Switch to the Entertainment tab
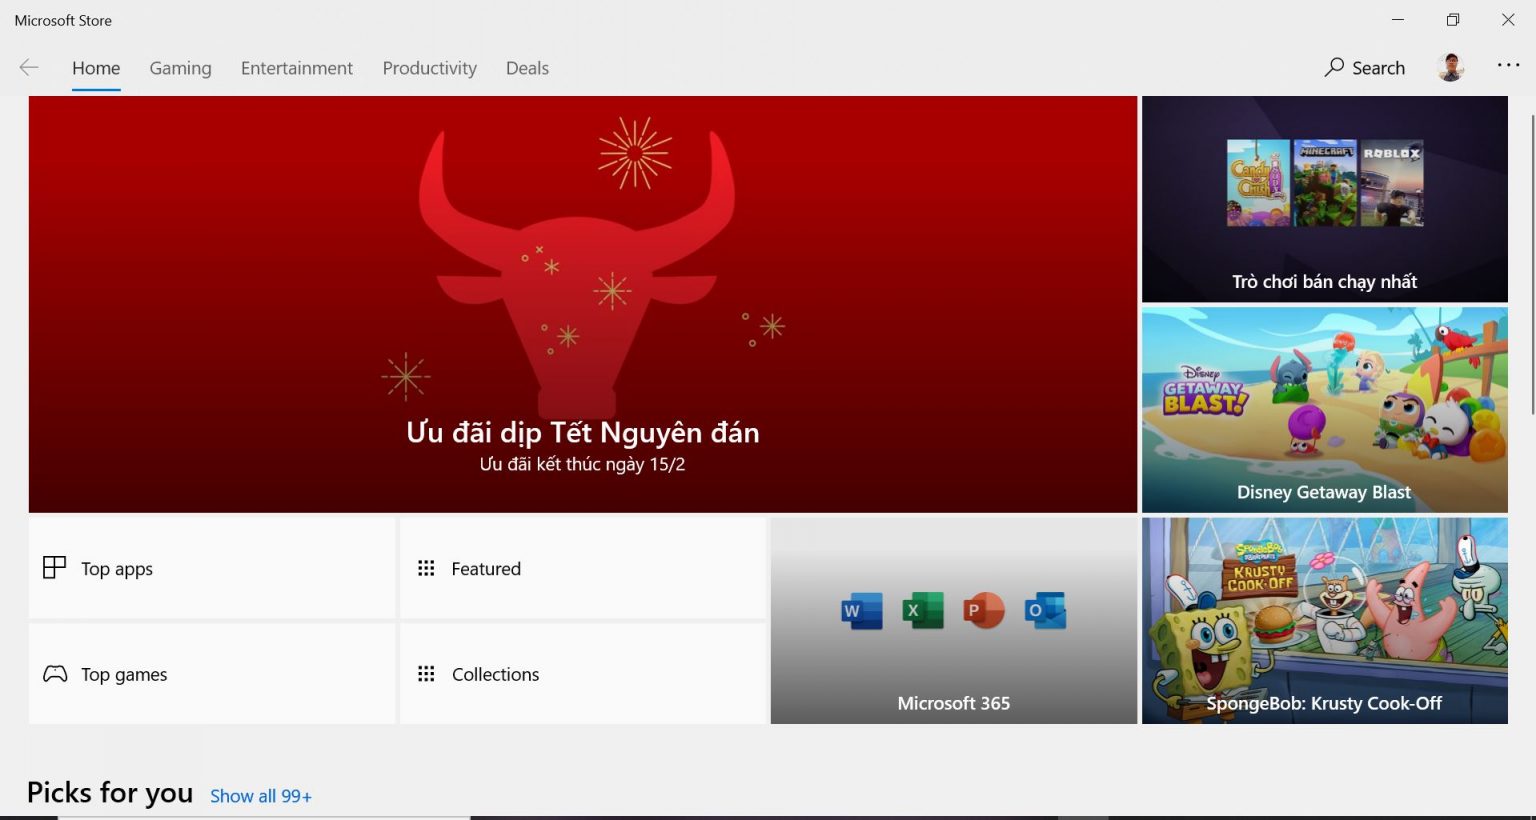 [x=296, y=68]
